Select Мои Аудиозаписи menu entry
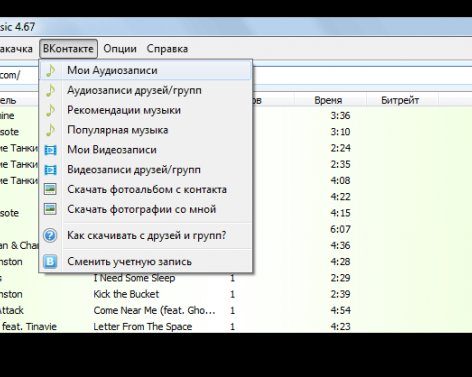 145,70
